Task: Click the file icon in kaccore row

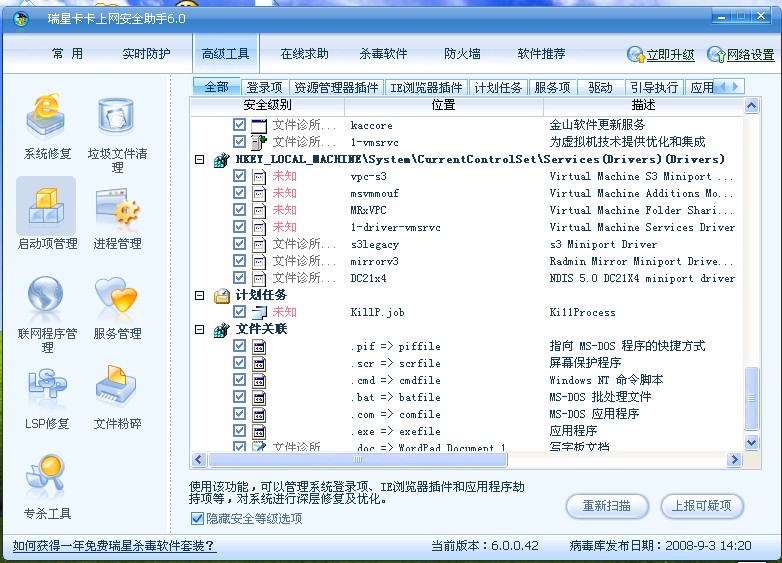Action: (258, 126)
